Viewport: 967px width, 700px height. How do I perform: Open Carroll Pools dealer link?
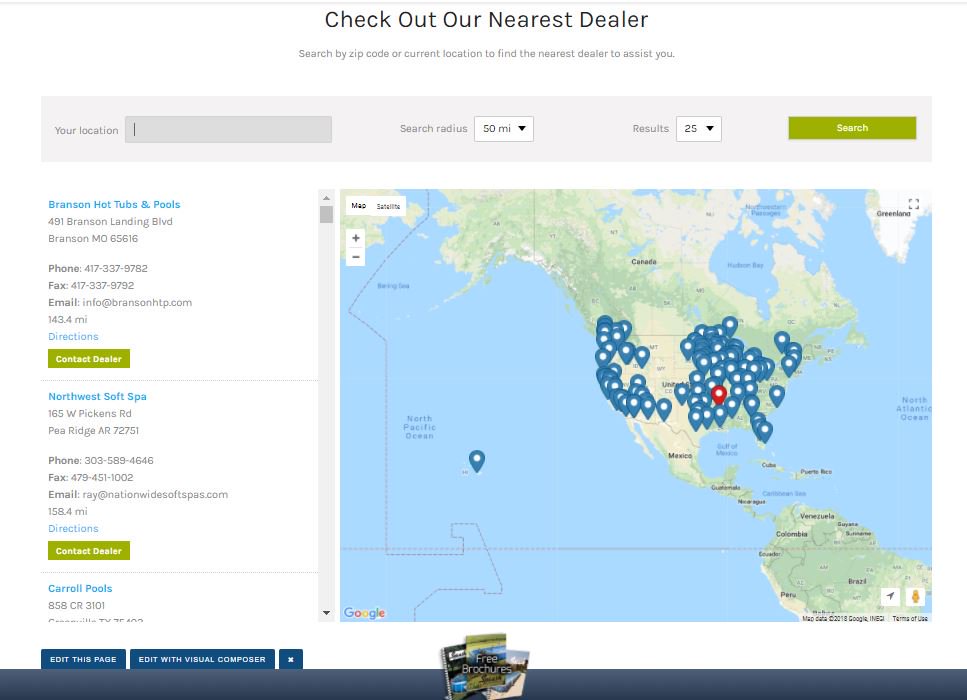(80, 588)
